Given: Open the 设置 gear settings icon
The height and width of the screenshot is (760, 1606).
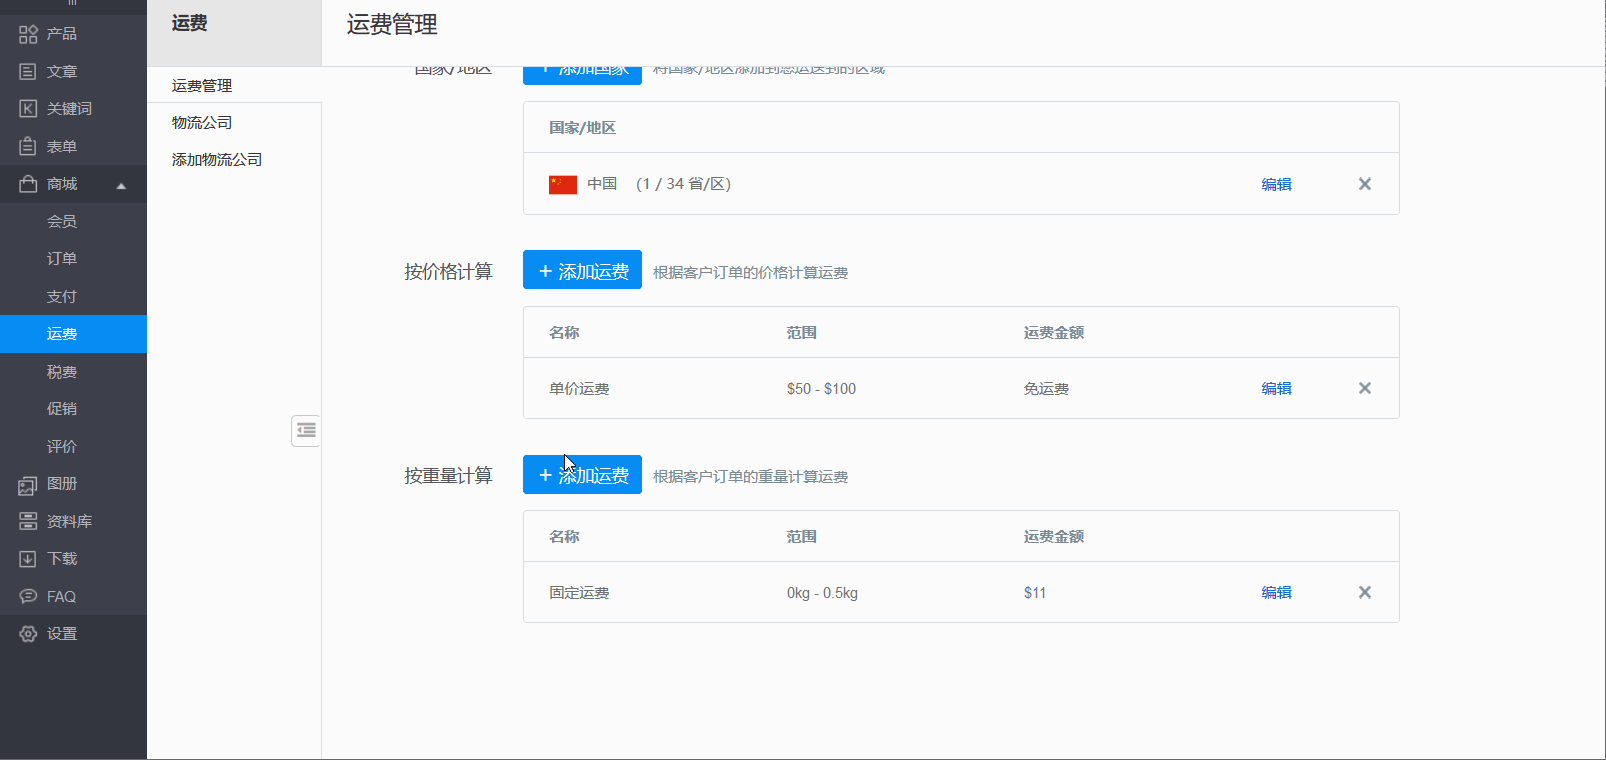Looking at the screenshot, I should (28, 634).
